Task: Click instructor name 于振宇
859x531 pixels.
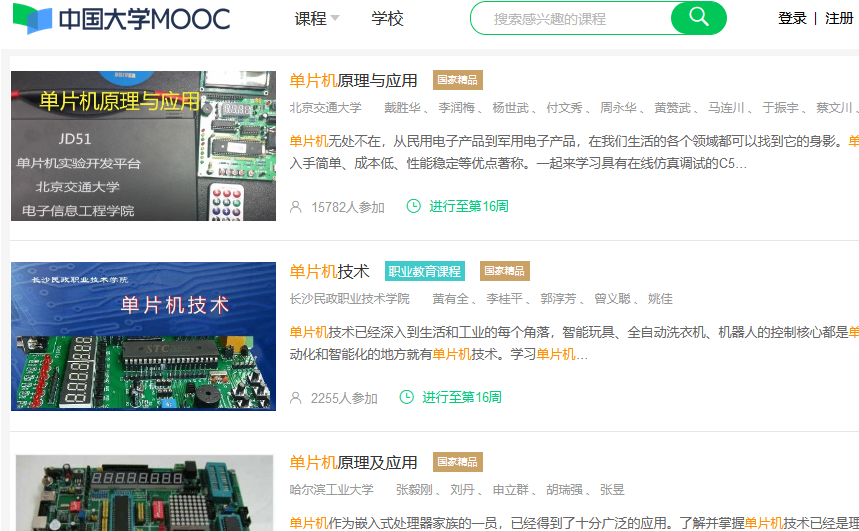Action: pos(780,108)
